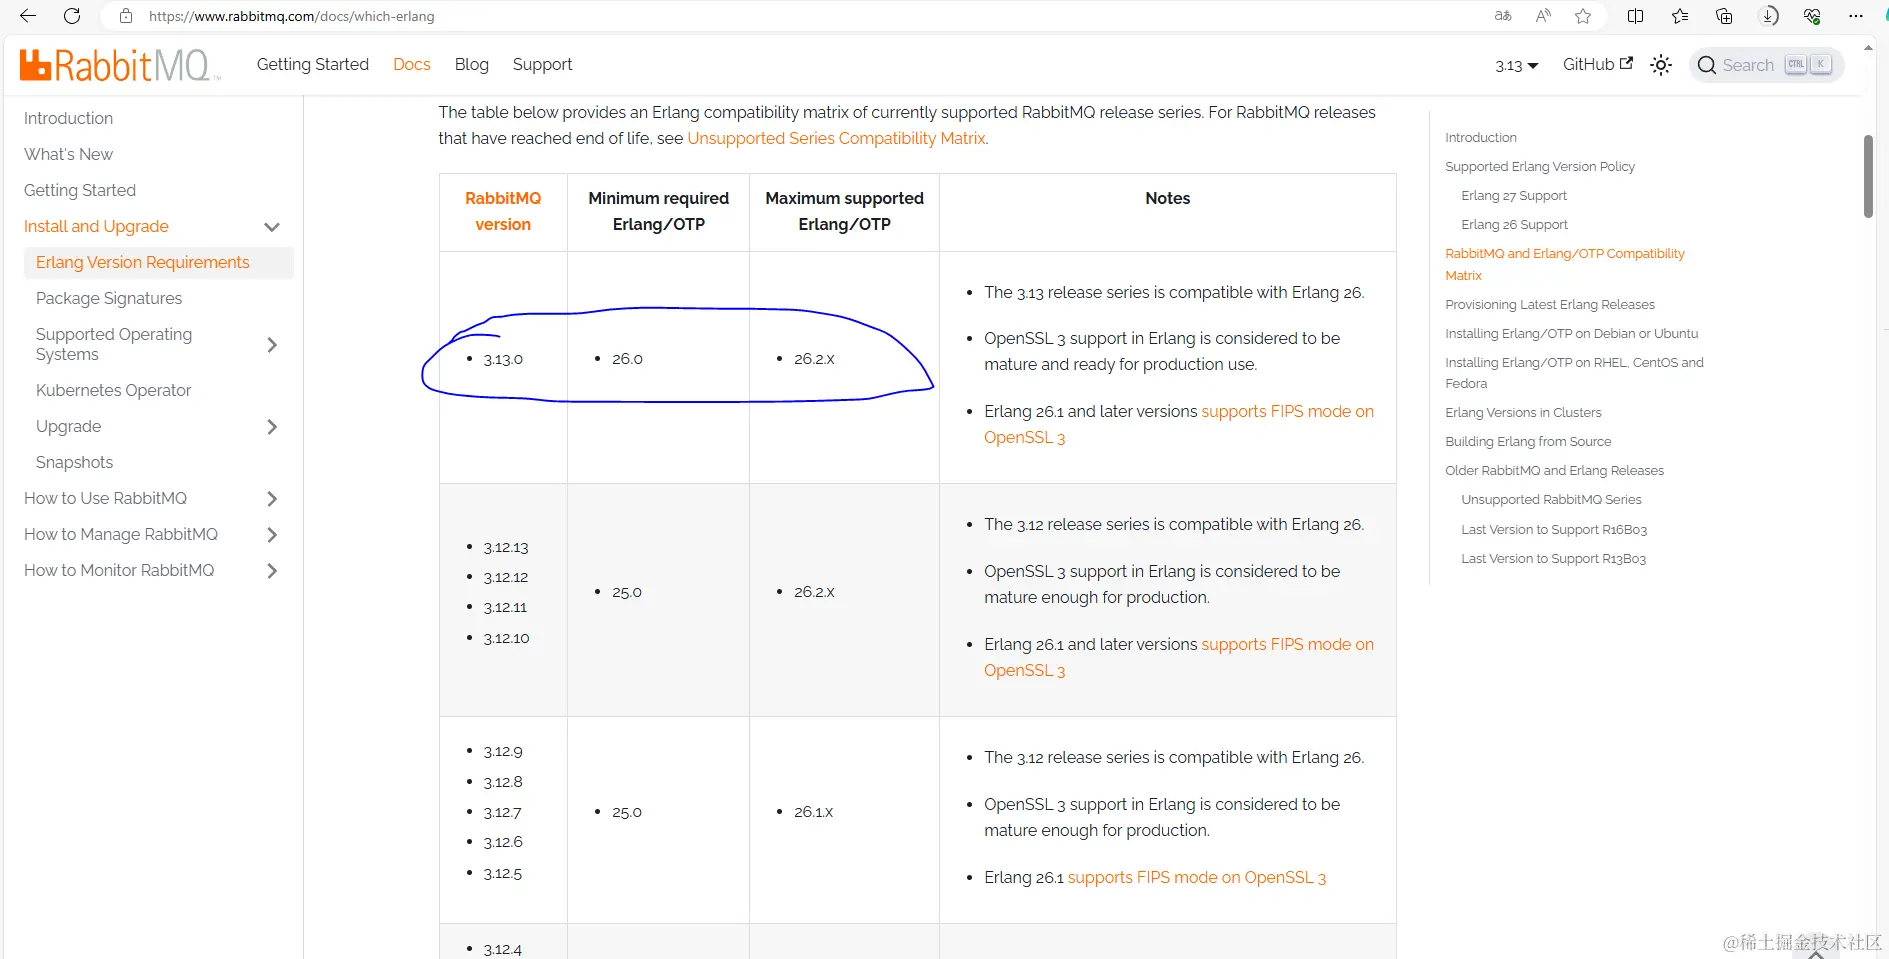Jump to Last Version to Support R16B03
This screenshot has width=1889, height=959.
pyautogui.click(x=1554, y=529)
